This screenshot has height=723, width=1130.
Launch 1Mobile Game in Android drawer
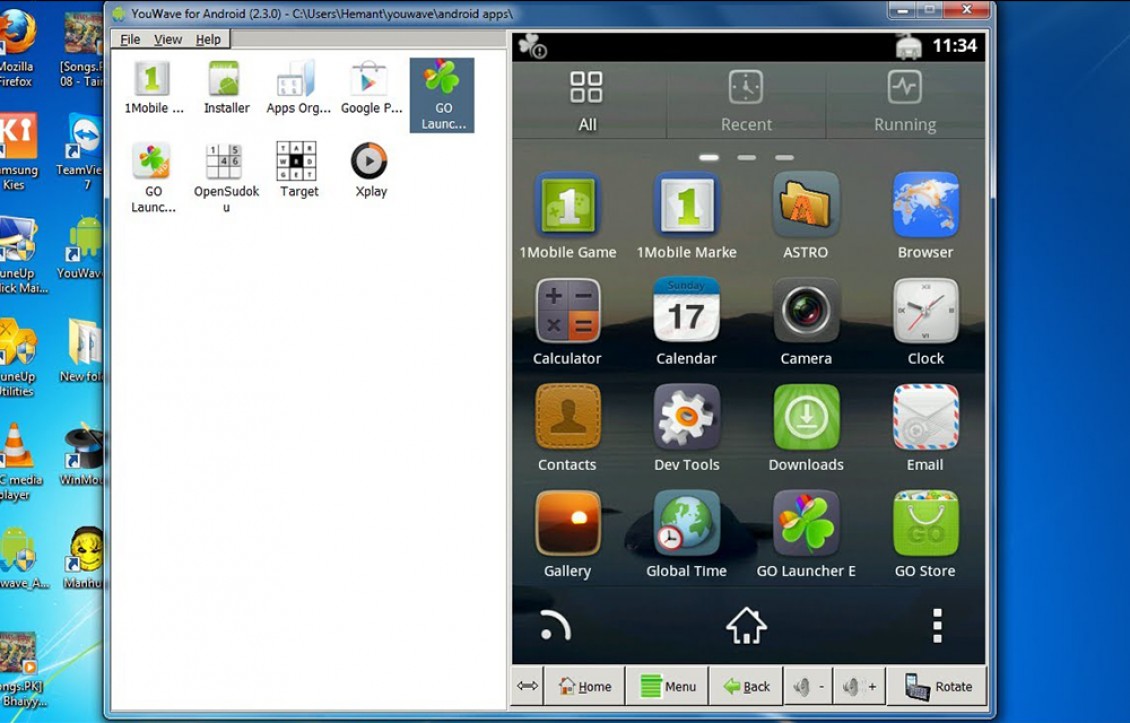(568, 216)
